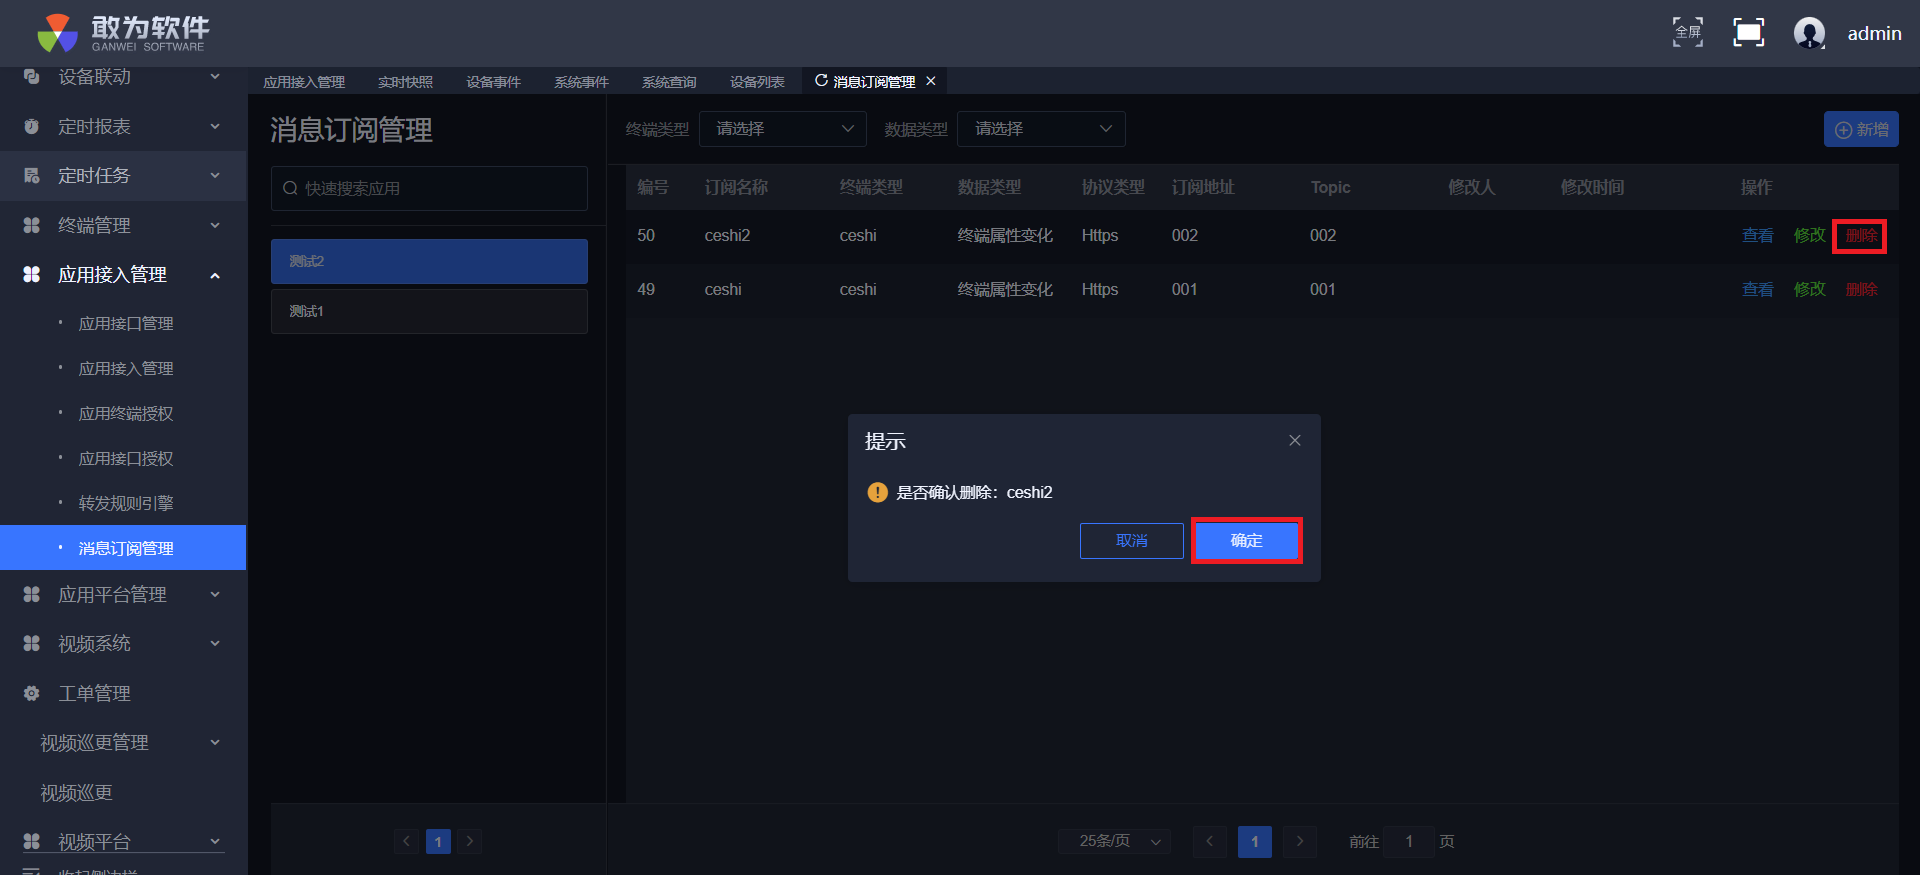This screenshot has width=1920, height=875.
Task: Click the admin user avatar icon
Action: (x=1809, y=33)
